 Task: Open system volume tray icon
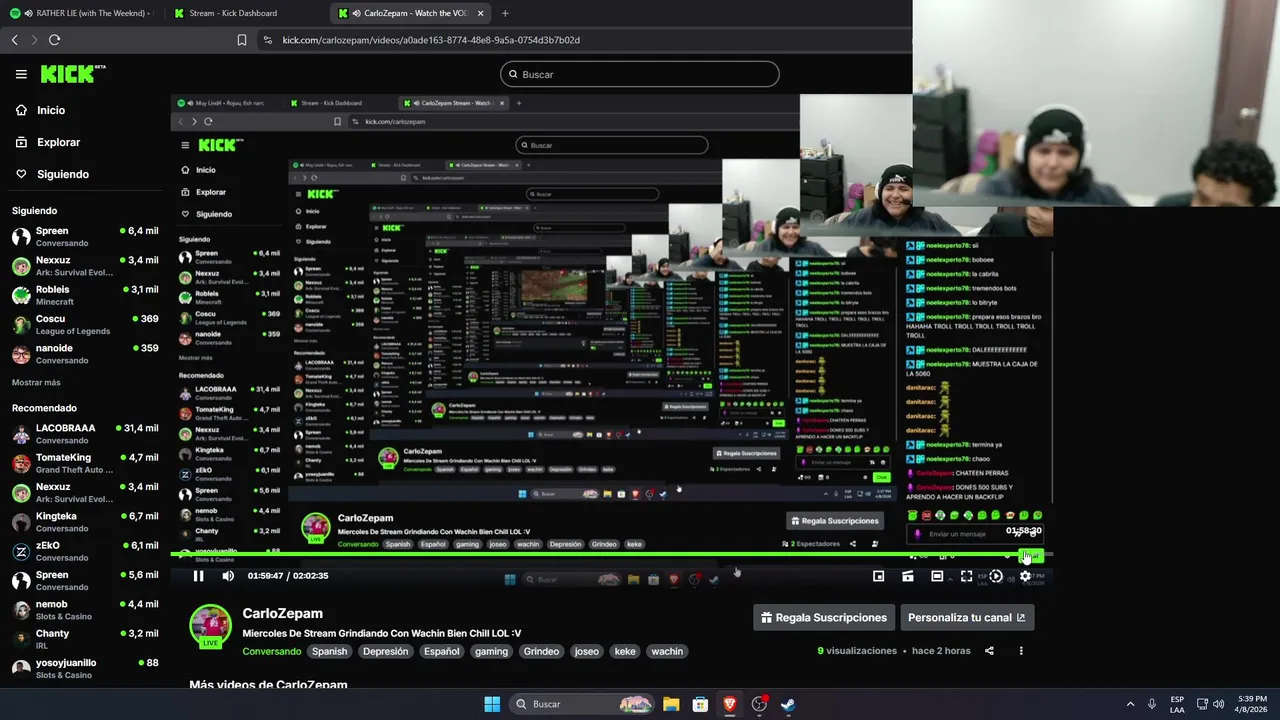tap(1219, 704)
